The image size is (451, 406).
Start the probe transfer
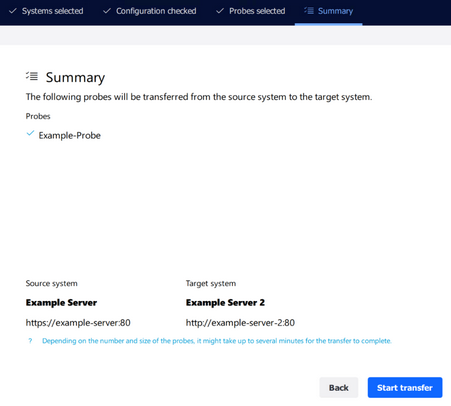click(x=405, y=387)
